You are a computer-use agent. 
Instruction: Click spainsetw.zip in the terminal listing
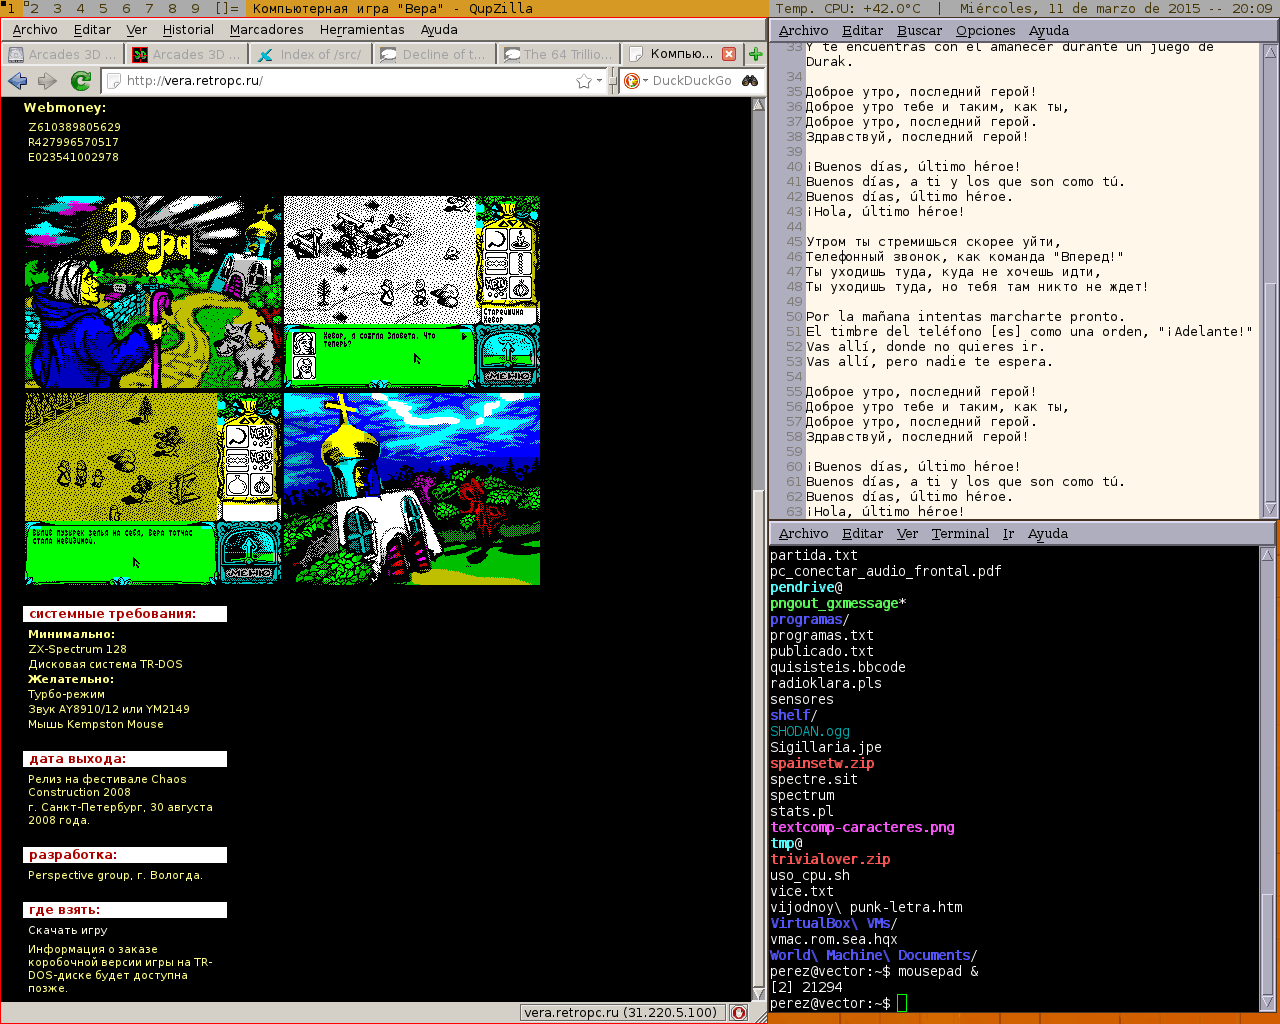click(822, 763)
